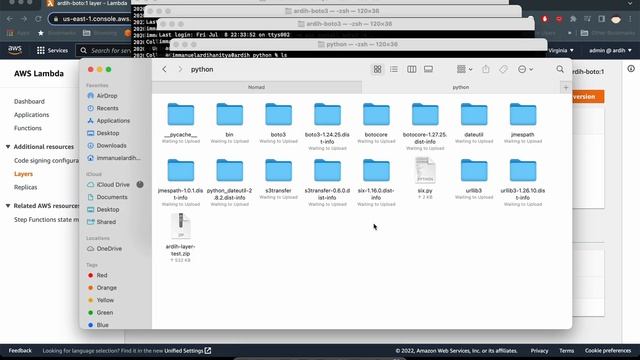
Task: Open Desktop under Favorites
Action: [x=103, y=133]
